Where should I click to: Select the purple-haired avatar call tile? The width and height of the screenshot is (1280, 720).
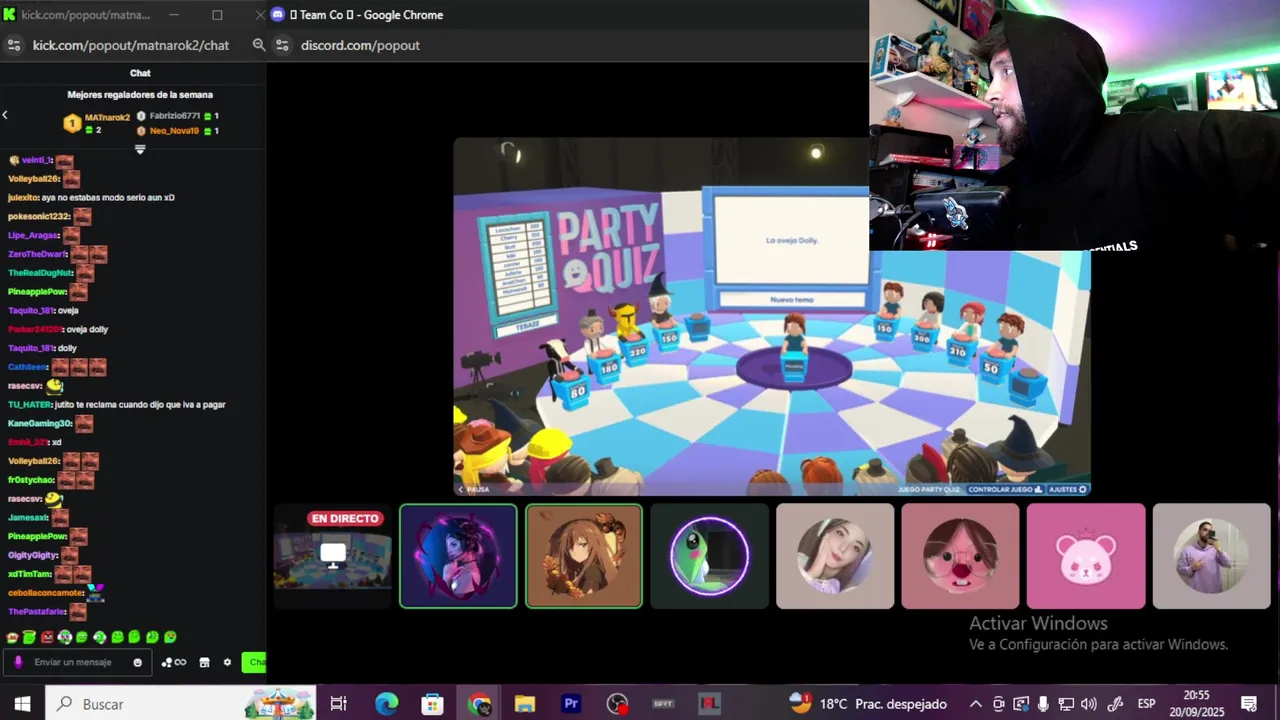[458, 556]
